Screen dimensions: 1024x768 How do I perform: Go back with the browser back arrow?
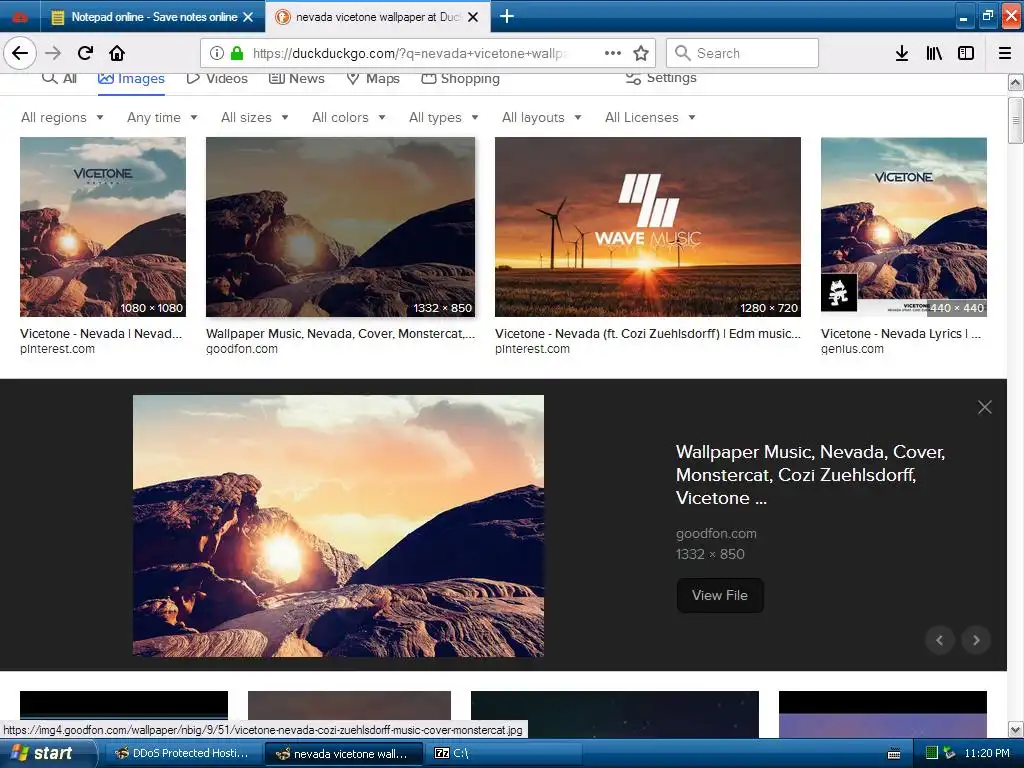[20, 53]
